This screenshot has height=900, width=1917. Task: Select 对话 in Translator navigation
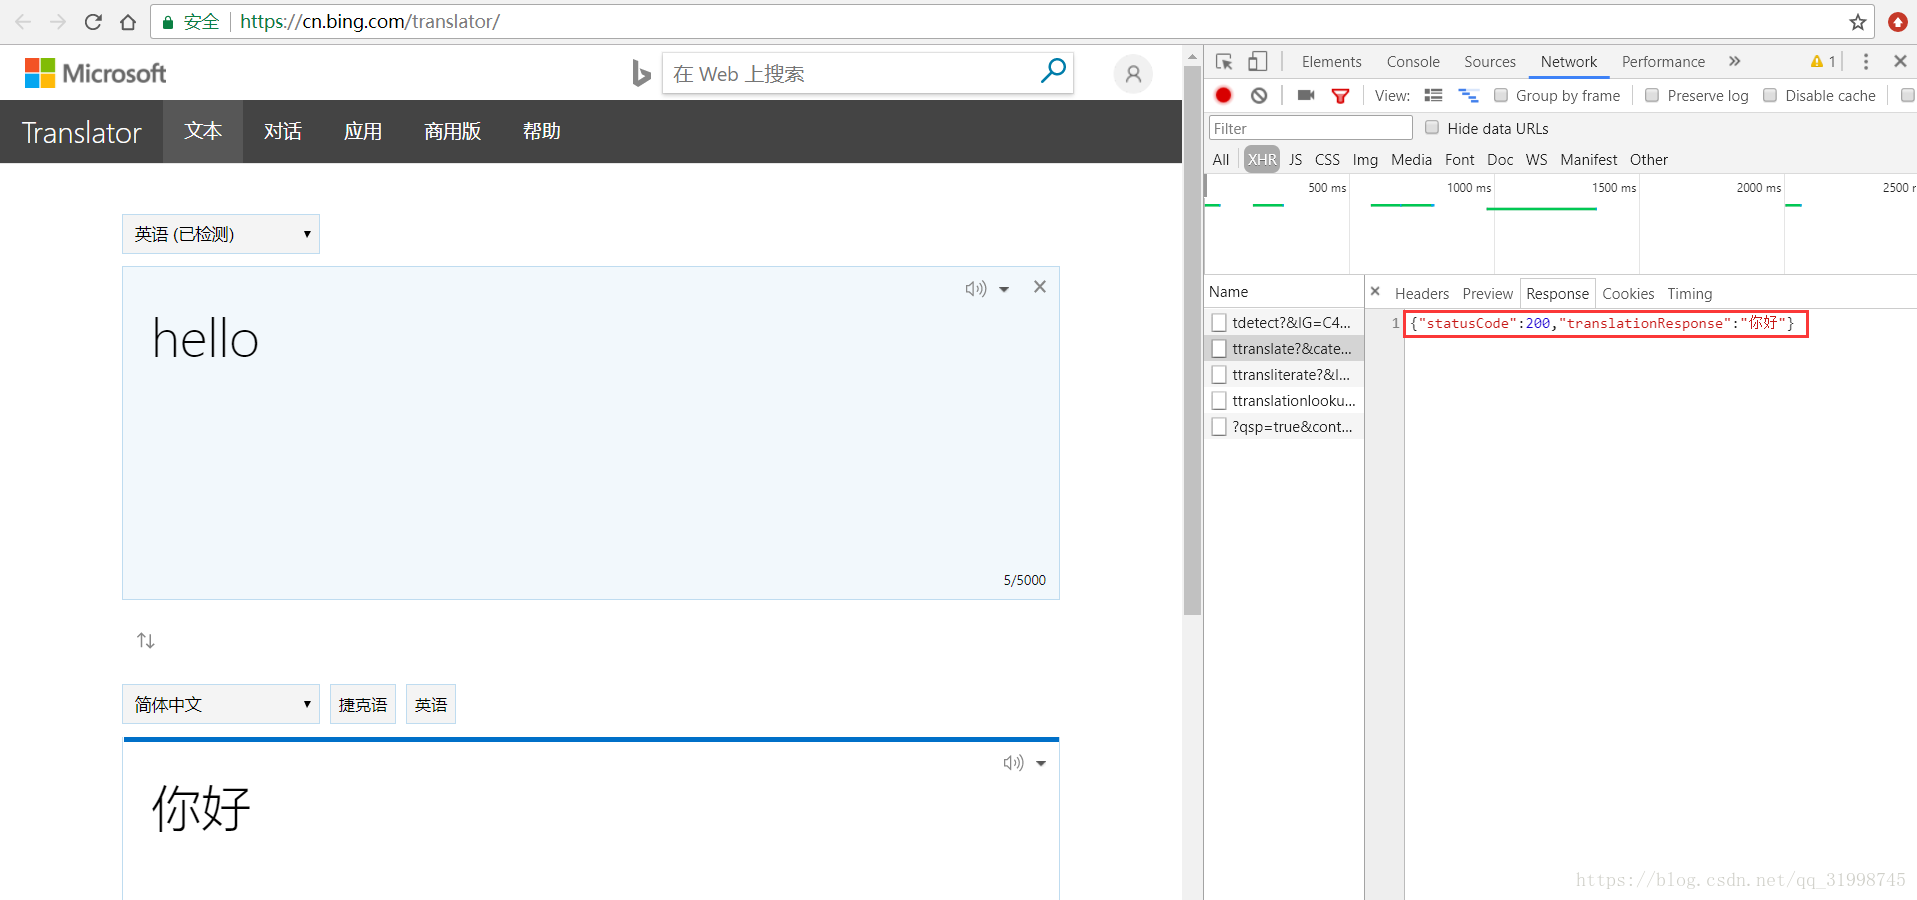point(283,131)
